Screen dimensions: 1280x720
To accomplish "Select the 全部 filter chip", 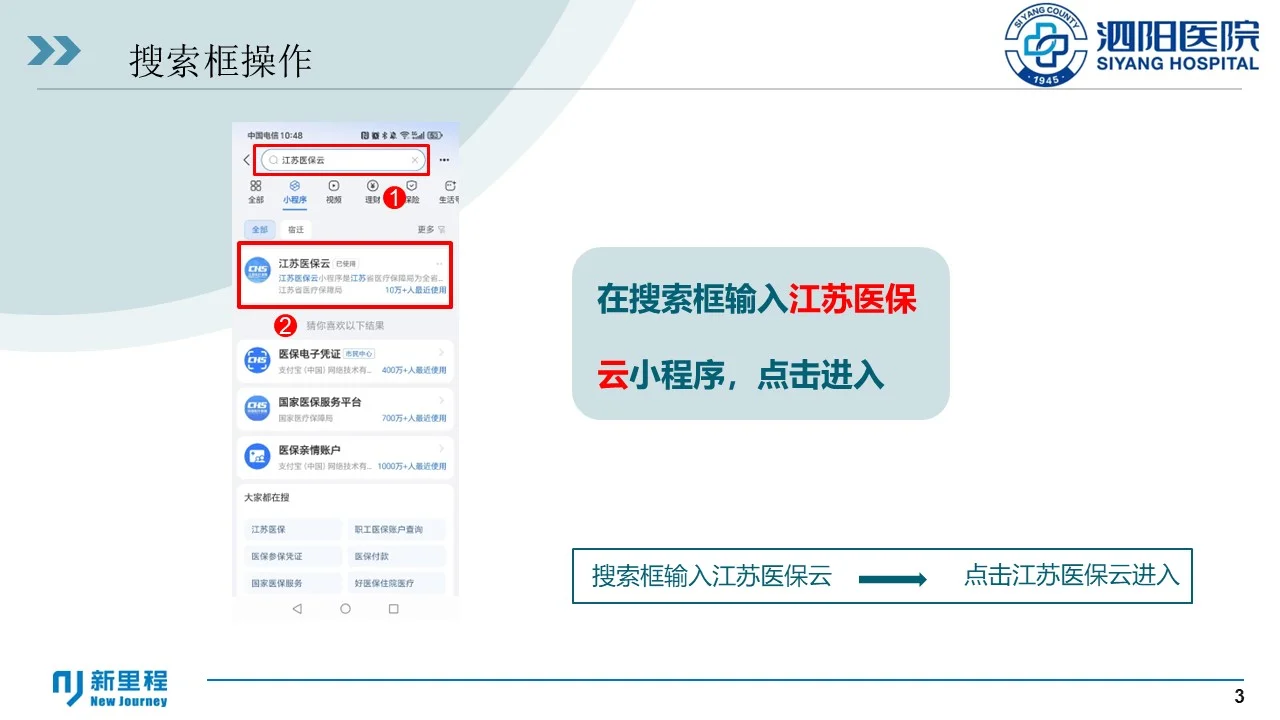I will pos(260,230).
